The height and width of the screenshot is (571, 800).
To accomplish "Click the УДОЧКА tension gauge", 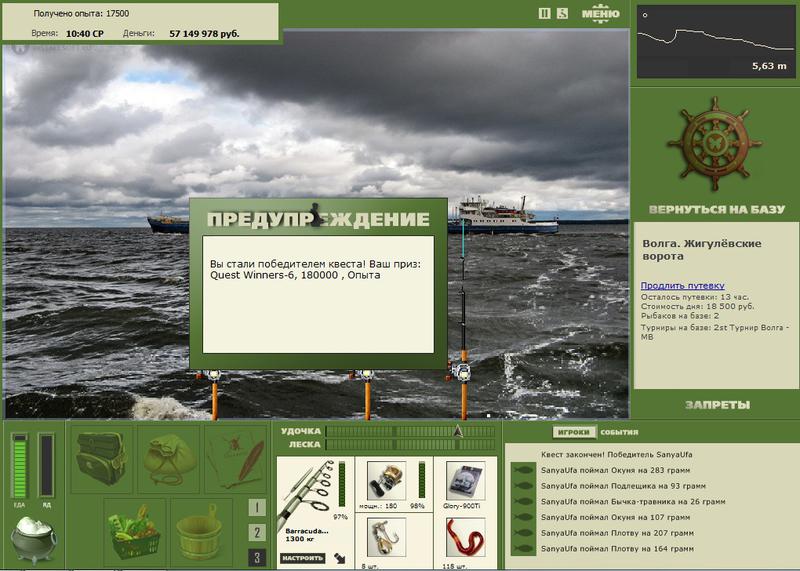I will pyautogui.click(x=410, y=432).
